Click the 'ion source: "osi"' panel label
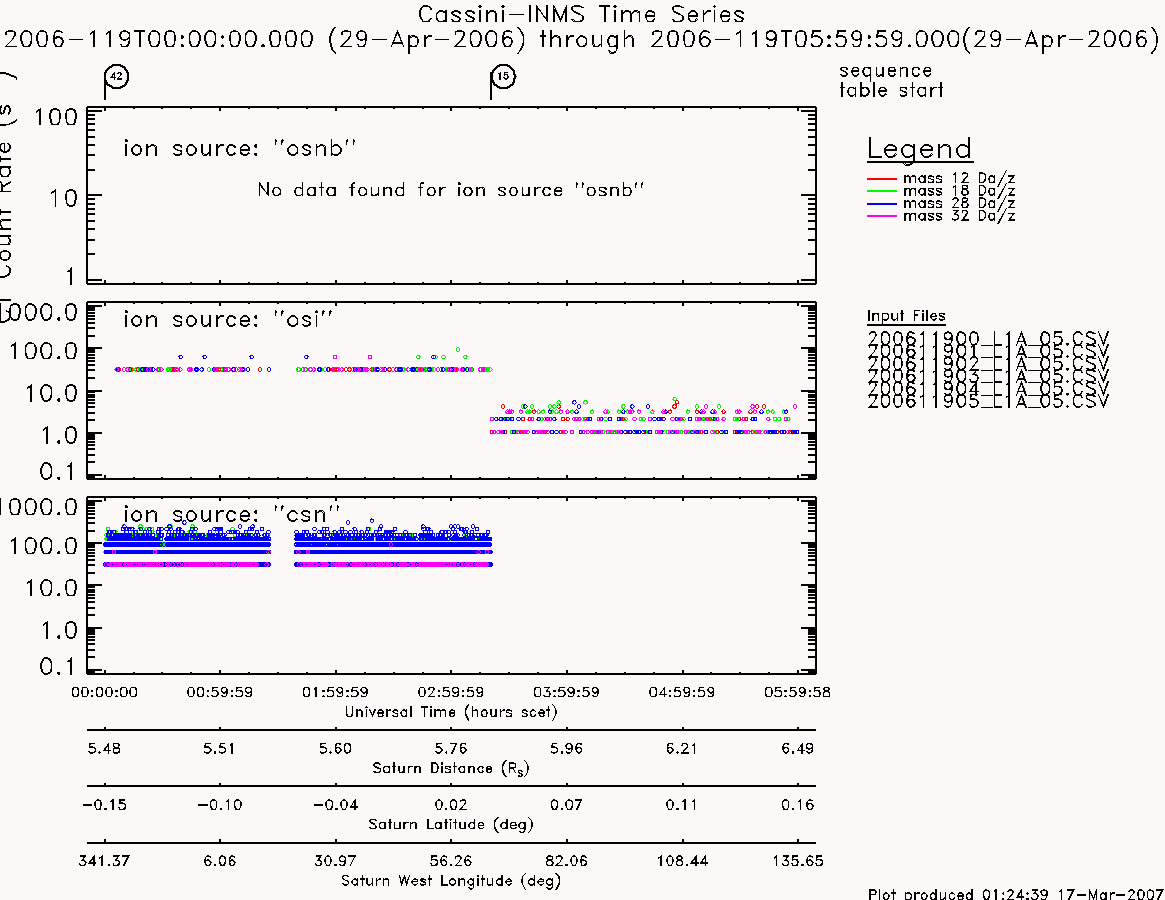The image size is (1165, 900). click(x=228, y=319)
